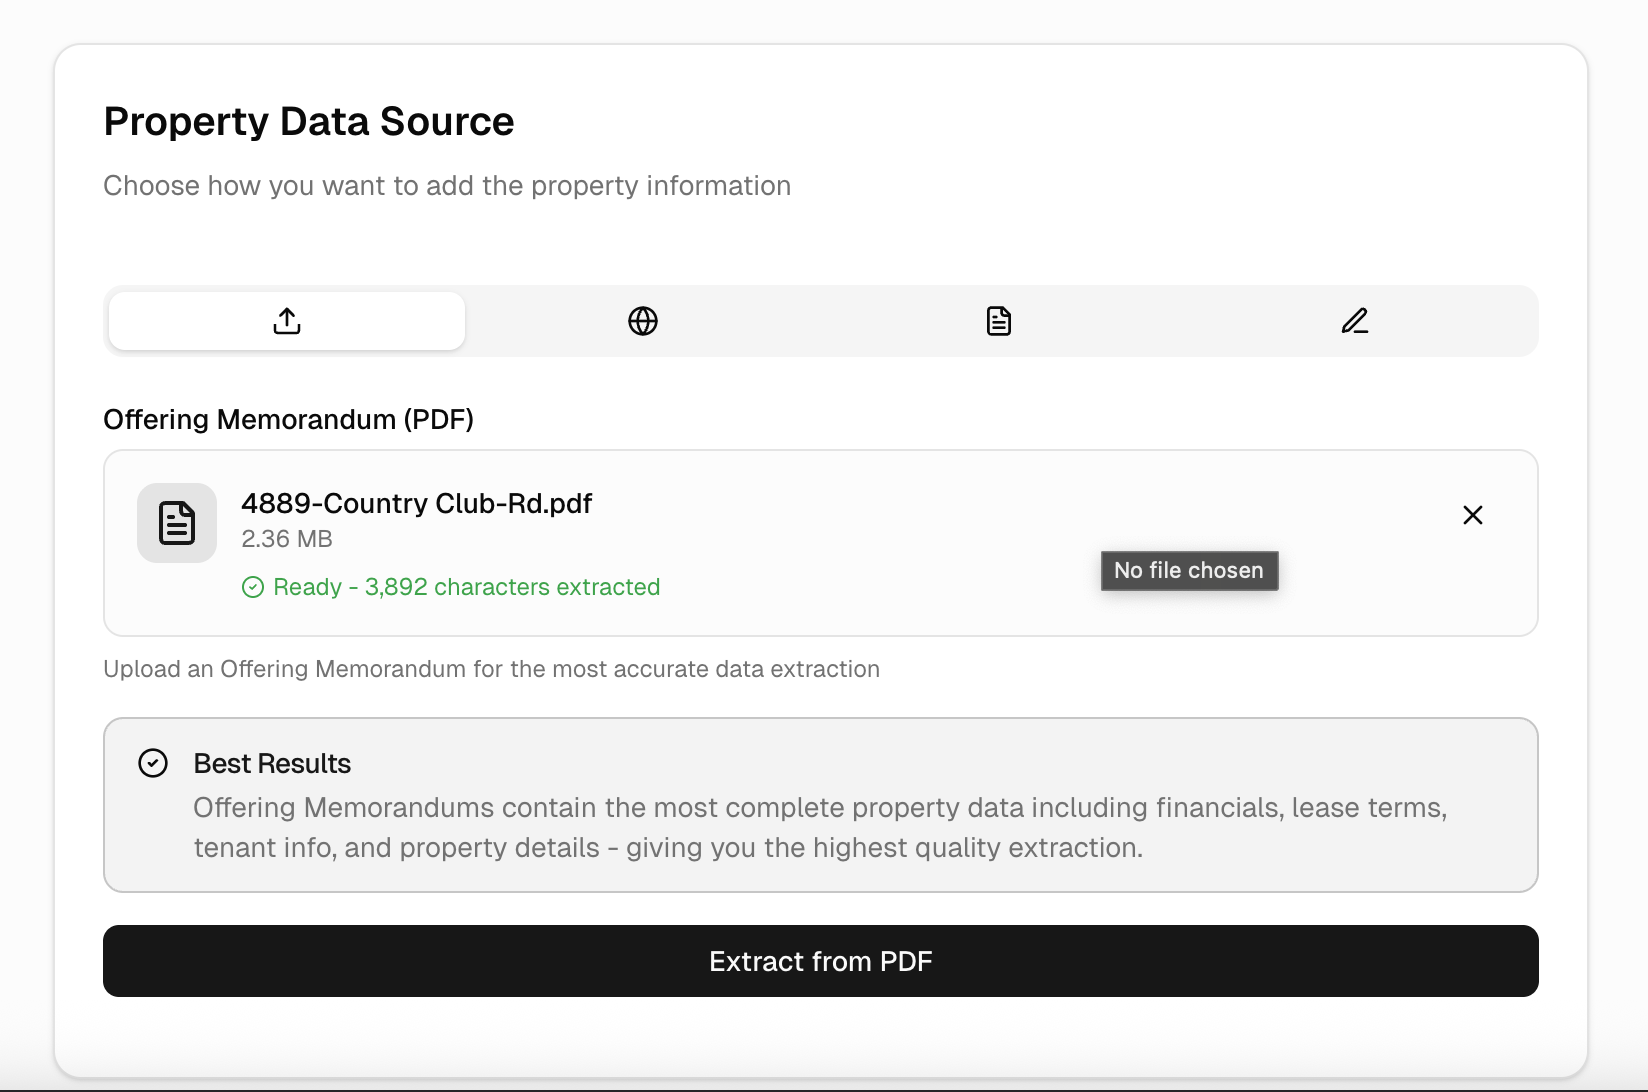This screenshot has width=1648, height=1092.
Task: Click the 'No file chosen' tooltip
Action: 1189,571
